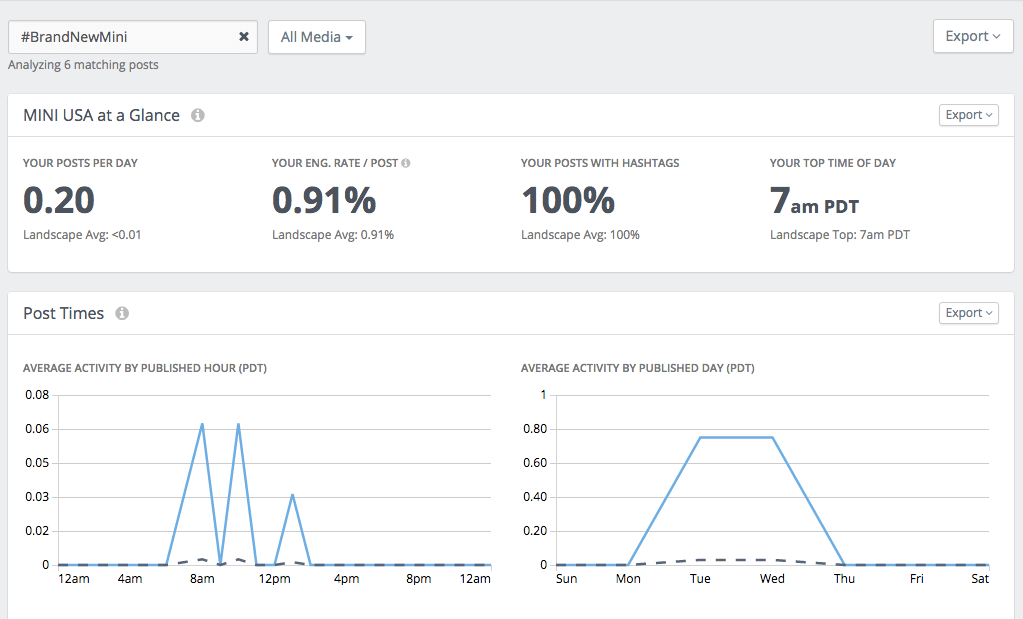Screen dimensions: 1023x619
Task: Click 'Landscape Top: 7am PDT' text
Action: tap(840, 235)
